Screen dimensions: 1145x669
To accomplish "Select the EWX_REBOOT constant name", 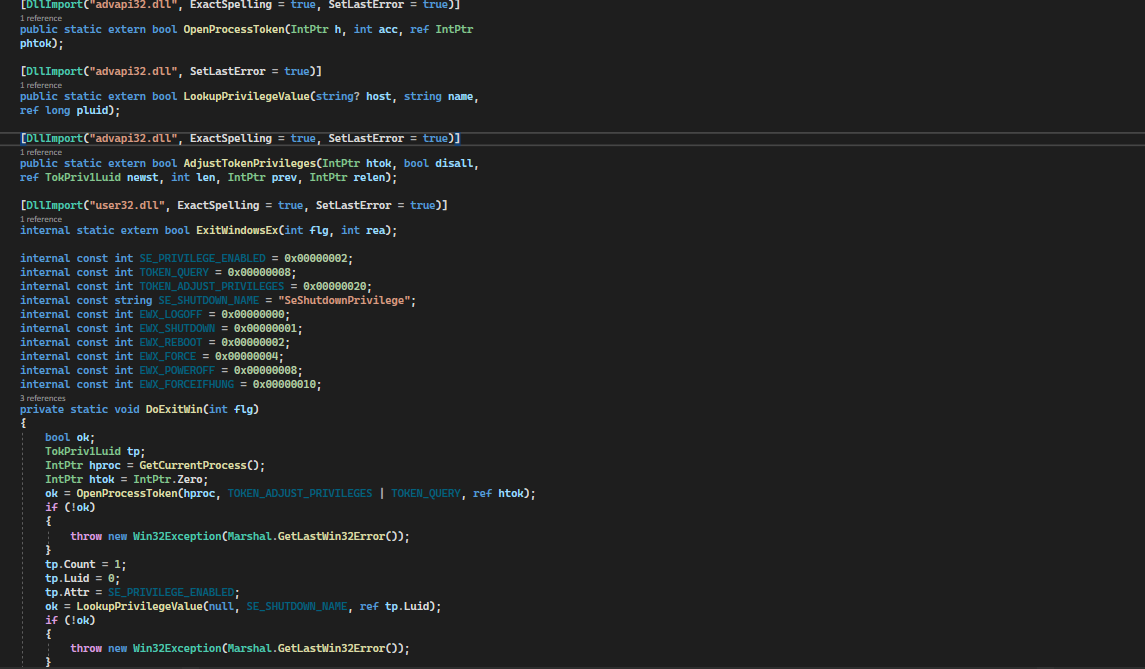I will pos(170,342).
